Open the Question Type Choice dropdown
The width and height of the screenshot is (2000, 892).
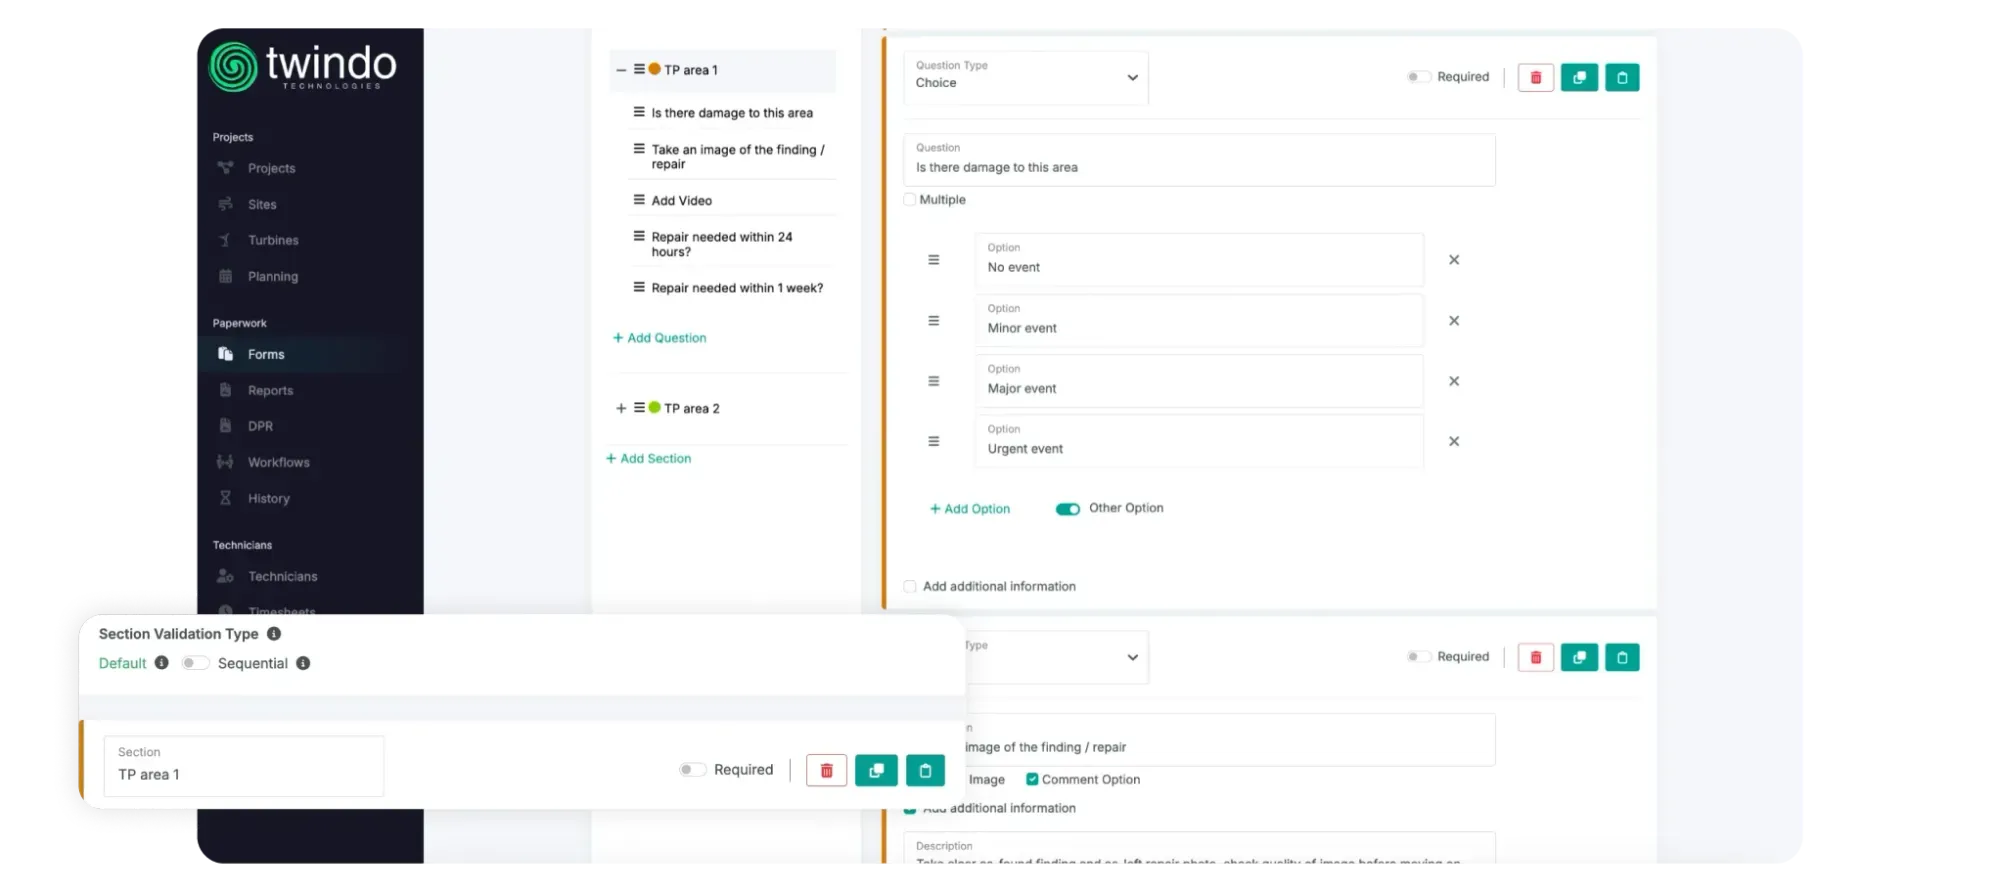(x=1026, y=77)
